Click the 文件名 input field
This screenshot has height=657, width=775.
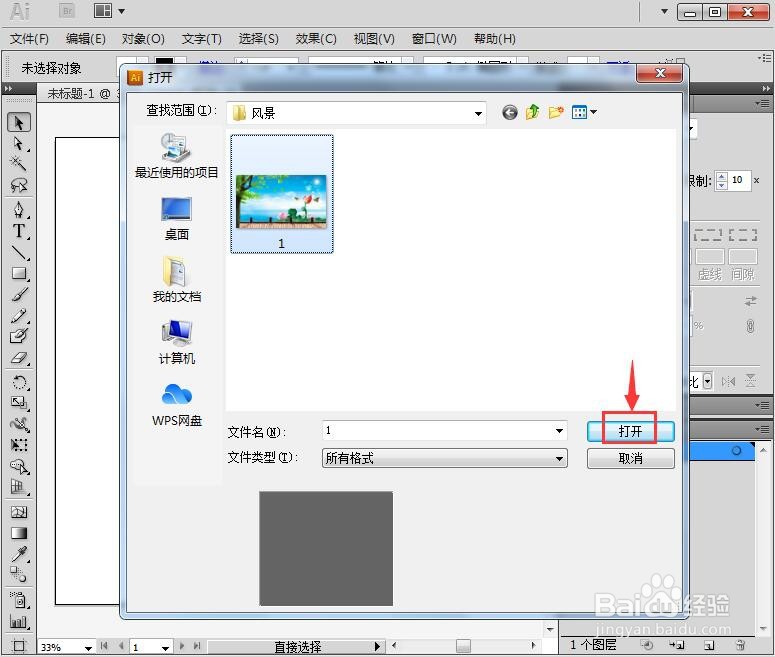coord(444,431)
